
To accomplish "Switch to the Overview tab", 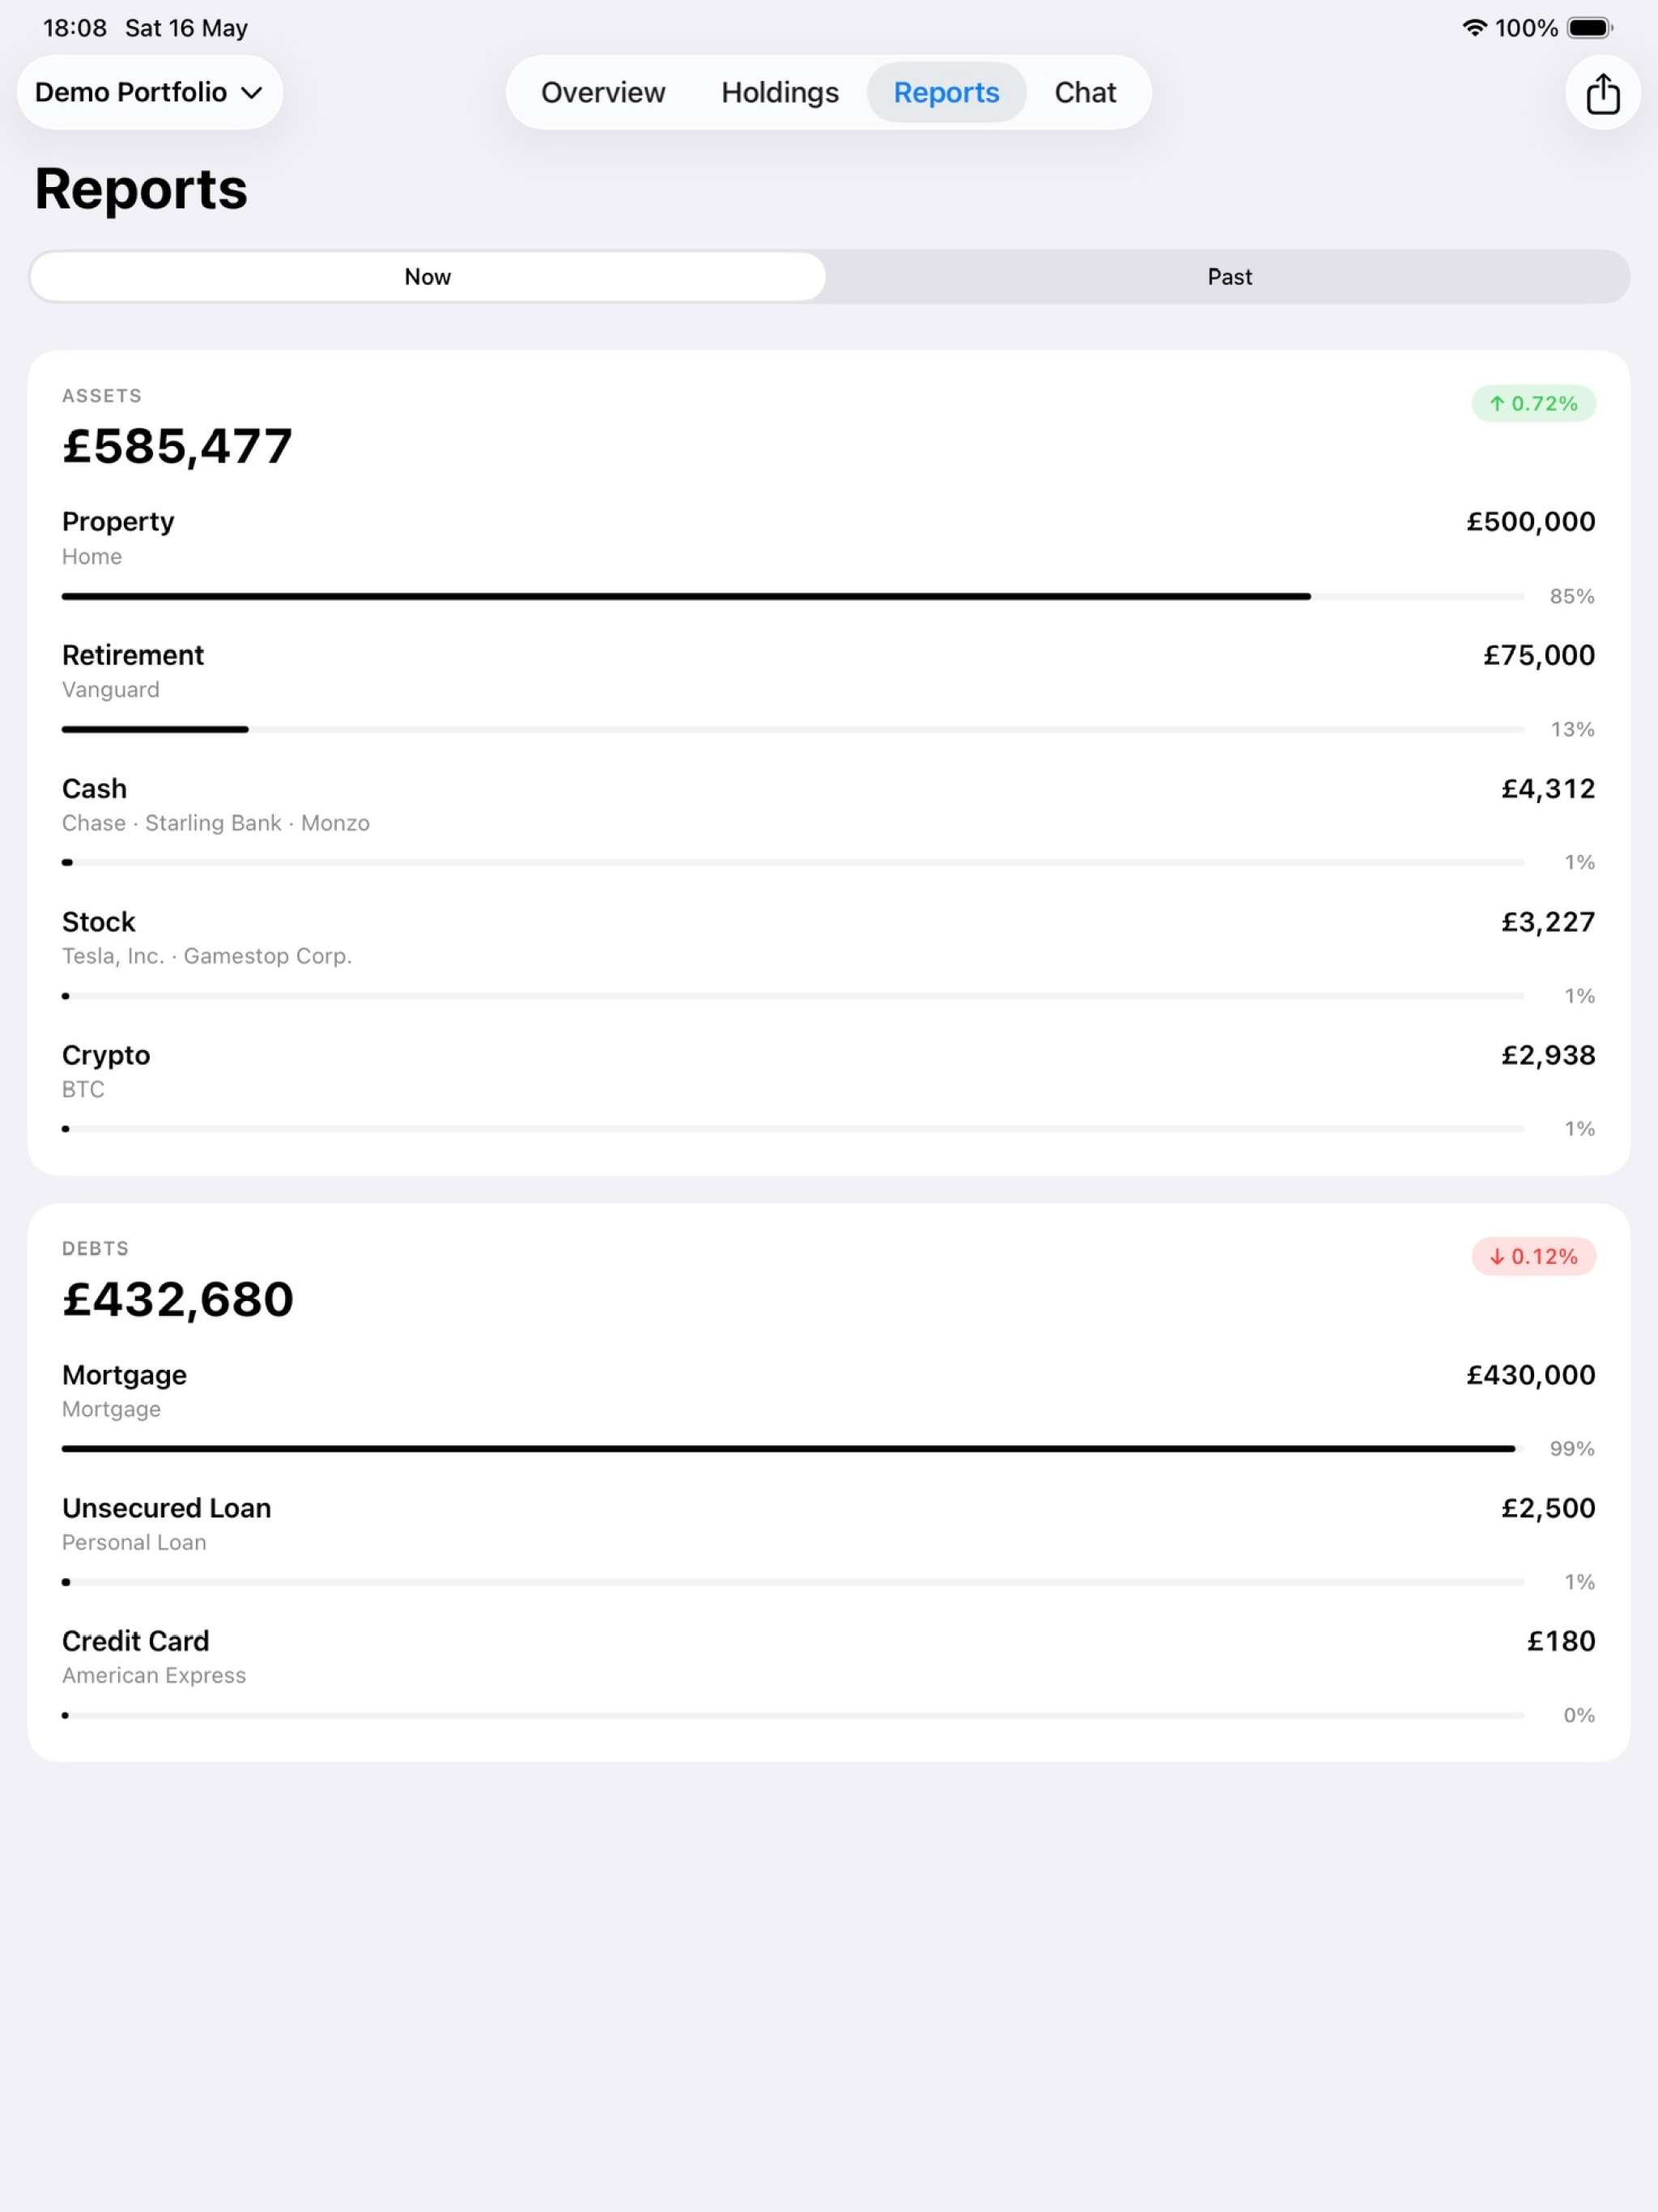I will point(603,93).
